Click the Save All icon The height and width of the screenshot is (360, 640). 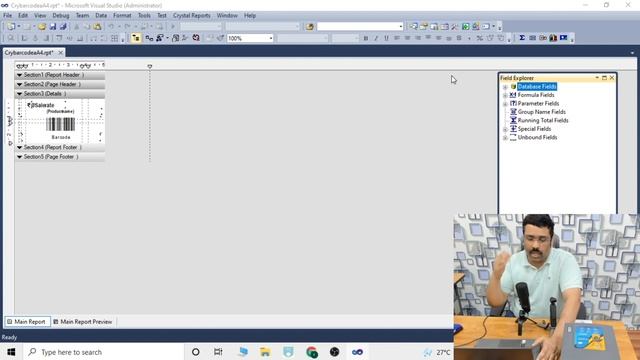(x=63, y=27)
